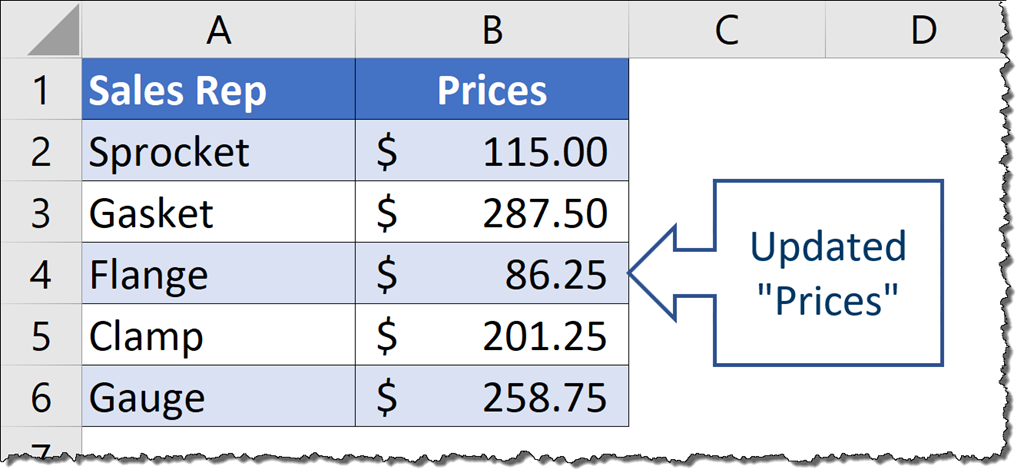Click the Sales Rep header cell
The width and height of the screenshot is (1024, 476).
pyautogui.click(x=218, y=91)
